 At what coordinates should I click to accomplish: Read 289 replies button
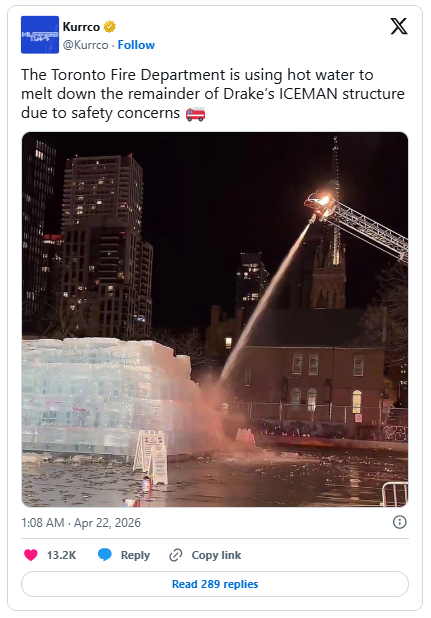click(x=215, y=584)
